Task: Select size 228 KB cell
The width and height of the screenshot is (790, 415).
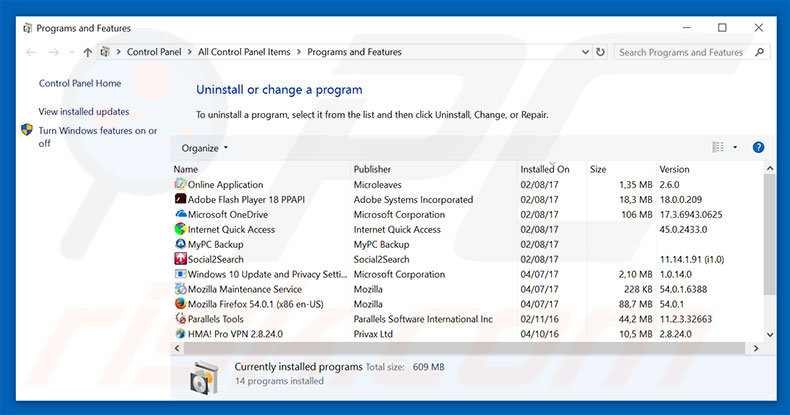Action: (x=638, y=289)
